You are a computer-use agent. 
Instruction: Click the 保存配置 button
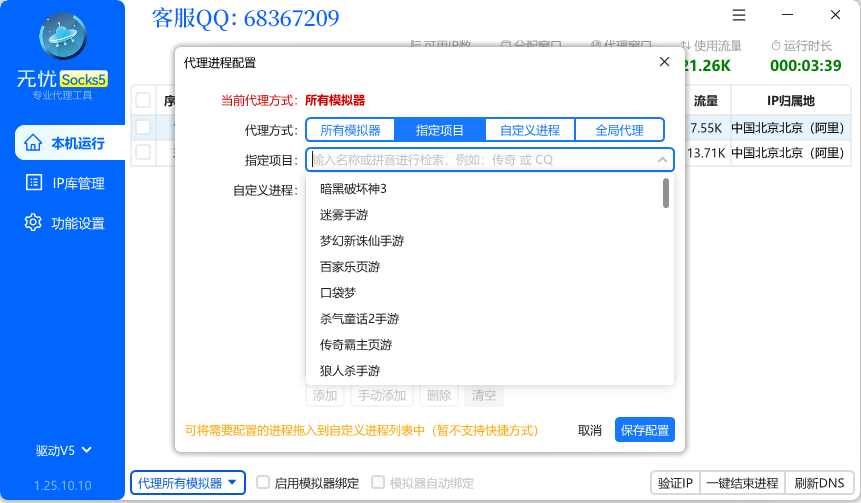(x=645, y=430)
